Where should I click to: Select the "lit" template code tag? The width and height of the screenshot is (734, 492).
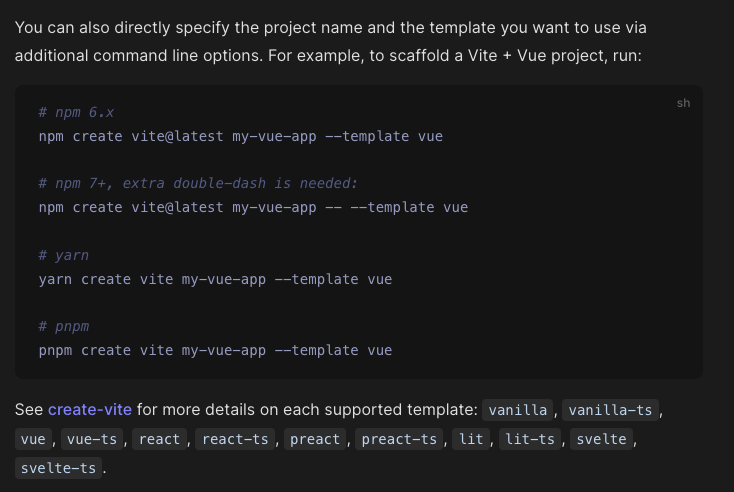tap(470, 439)
